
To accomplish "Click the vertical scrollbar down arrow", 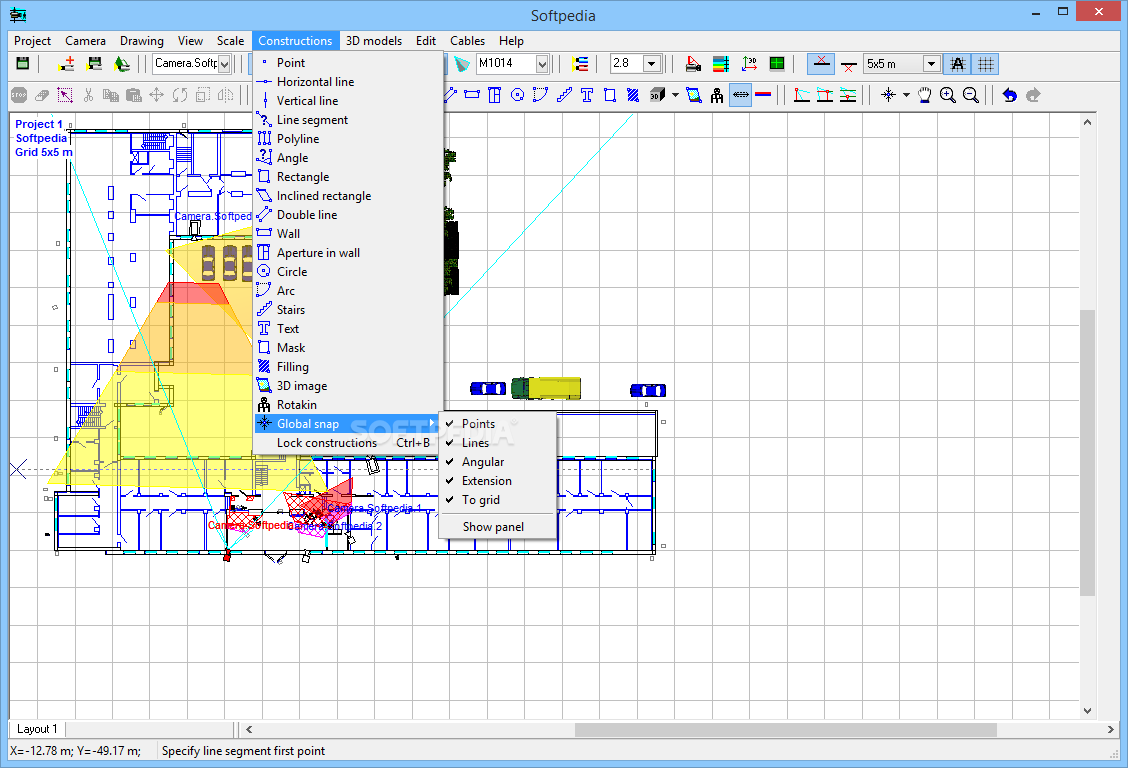I will point(1087,710).
